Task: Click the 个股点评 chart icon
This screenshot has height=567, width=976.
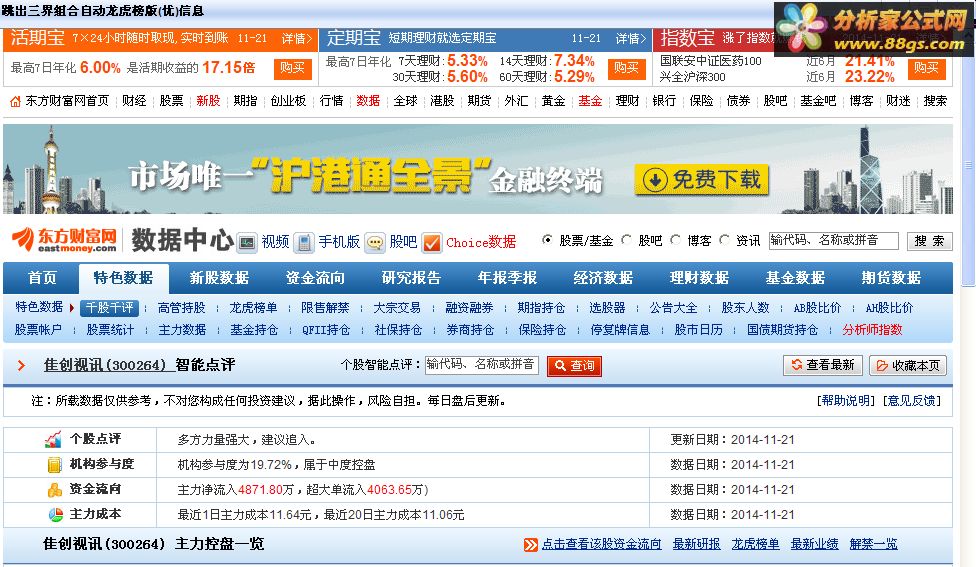Action: pyautogui.click(x=54, y=439)
